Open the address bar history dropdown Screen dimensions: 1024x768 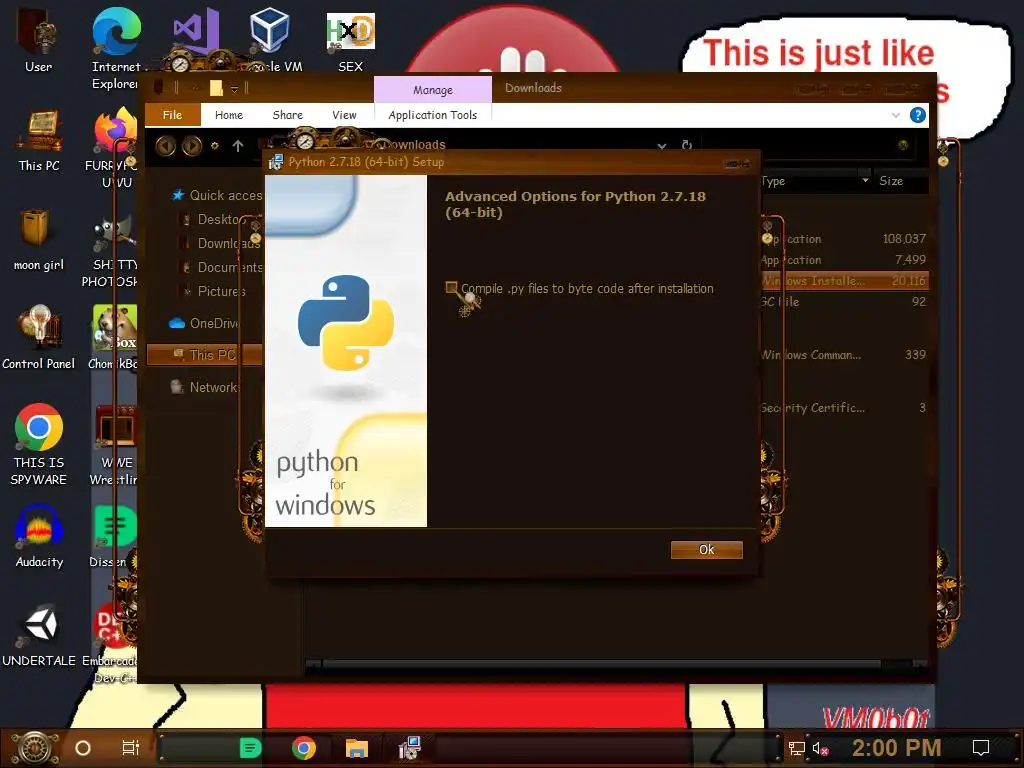click(662, 146)
